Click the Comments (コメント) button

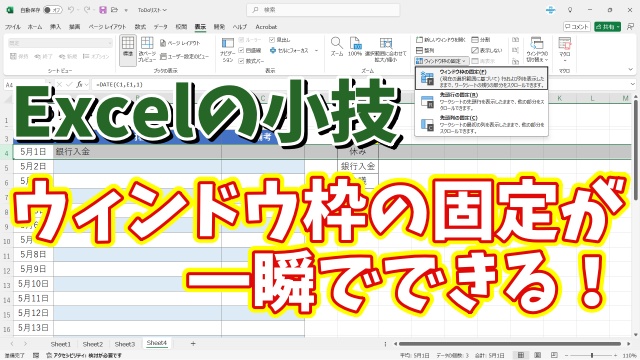pos(577,27)
